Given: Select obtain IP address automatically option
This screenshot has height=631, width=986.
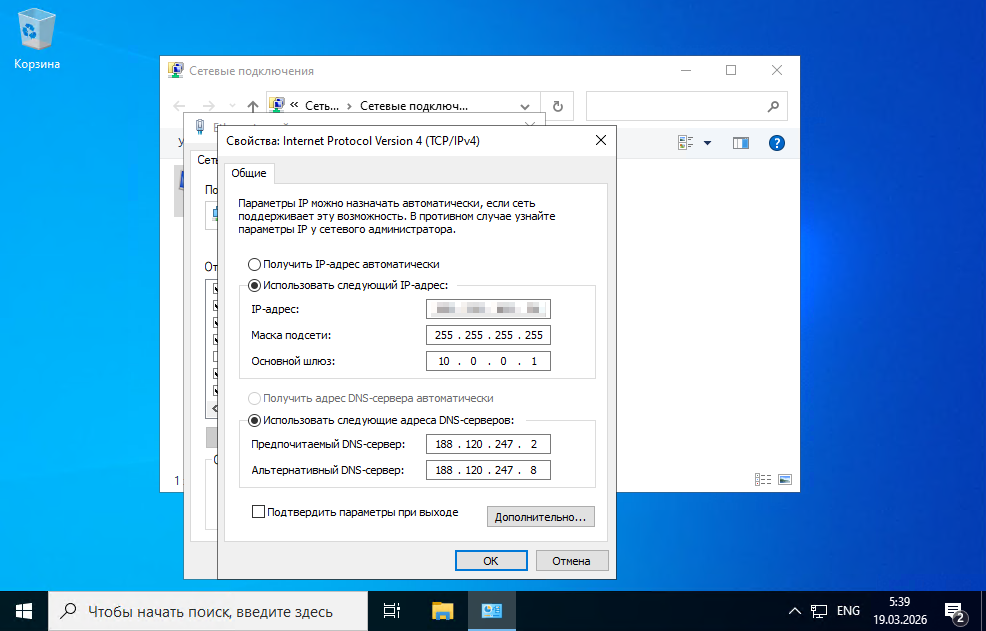Looking at the screenshot, I should pos(254,265).
